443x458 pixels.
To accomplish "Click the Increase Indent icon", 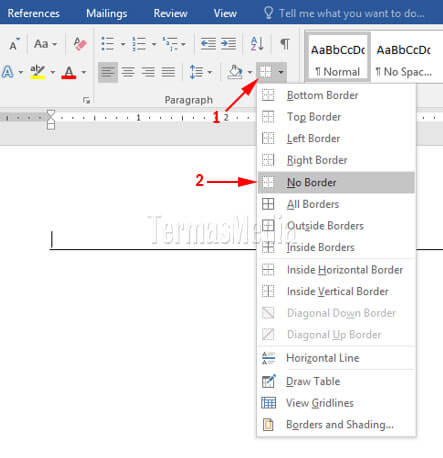I will pos(228,44).
